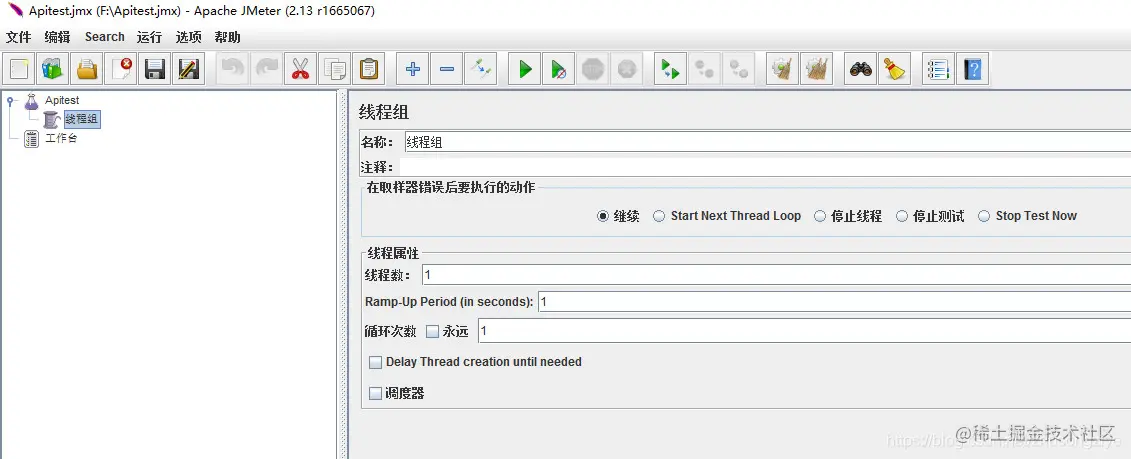The image size is (1131, 459).
Task: Select 线程组 node in the tree
Action: pos(82,119)
